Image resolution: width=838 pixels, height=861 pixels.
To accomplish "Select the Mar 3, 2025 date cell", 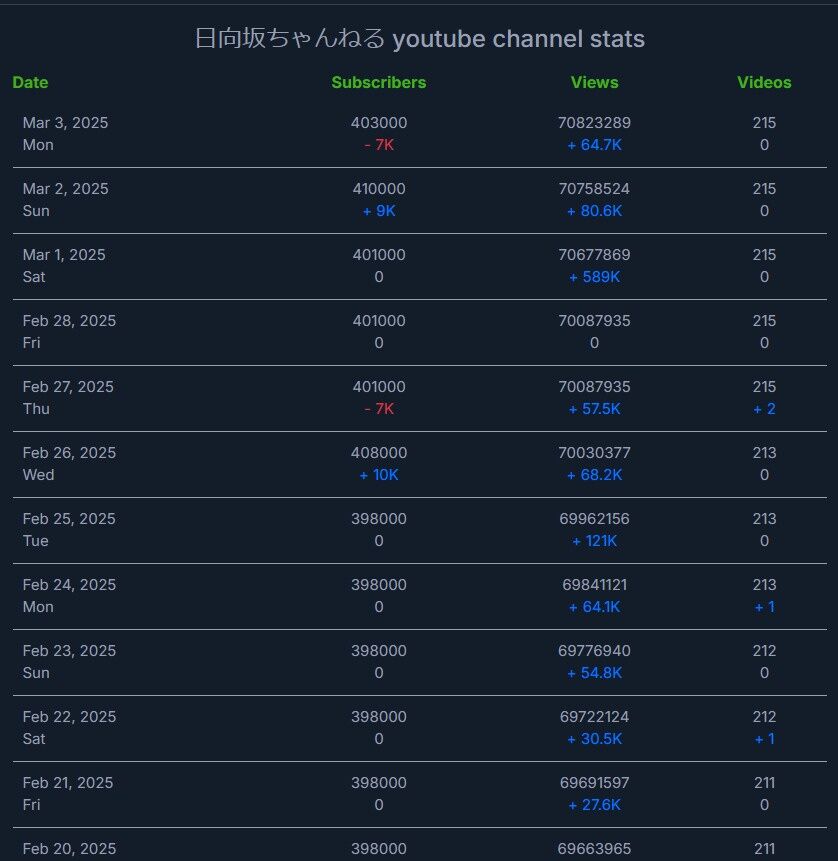I will tap(65, 123).
